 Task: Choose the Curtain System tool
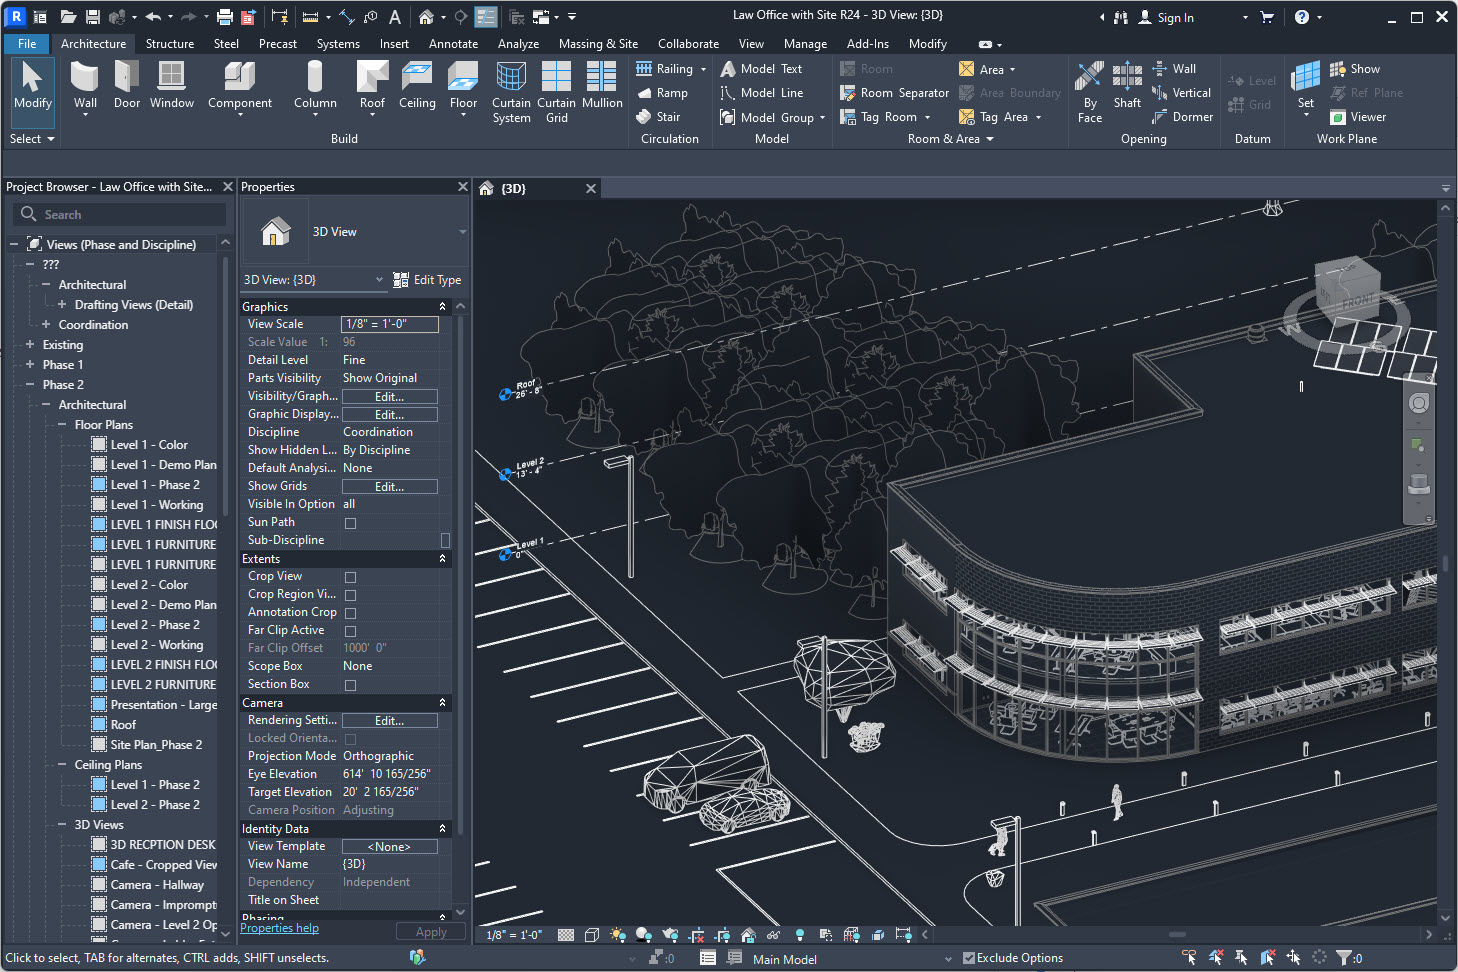click(x=511, y=90)
